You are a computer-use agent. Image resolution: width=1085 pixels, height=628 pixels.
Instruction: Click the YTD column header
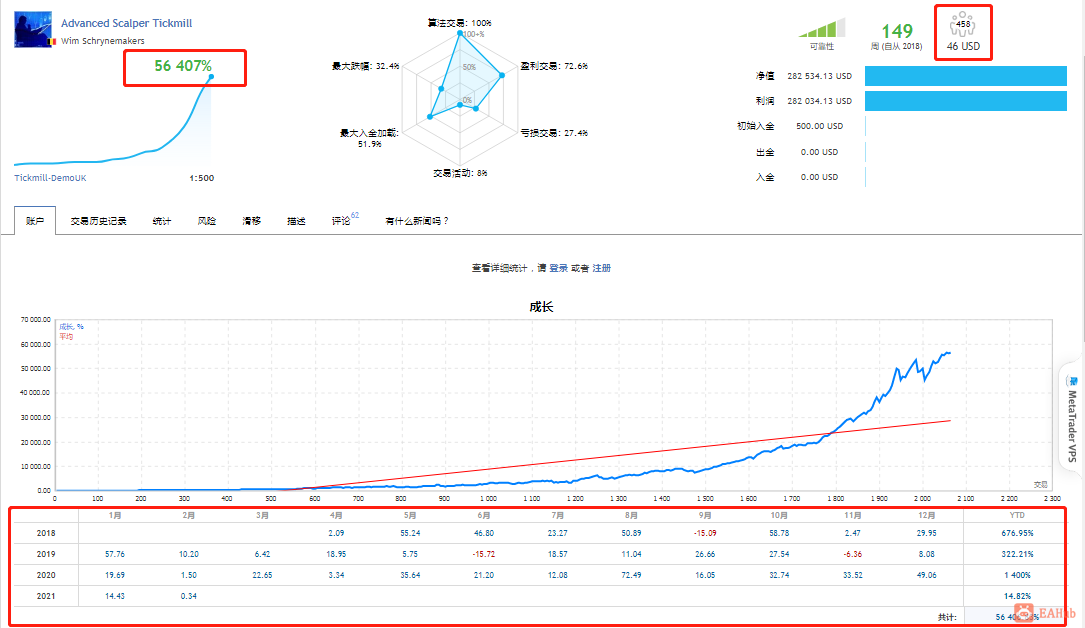(x=1017, y=515)
